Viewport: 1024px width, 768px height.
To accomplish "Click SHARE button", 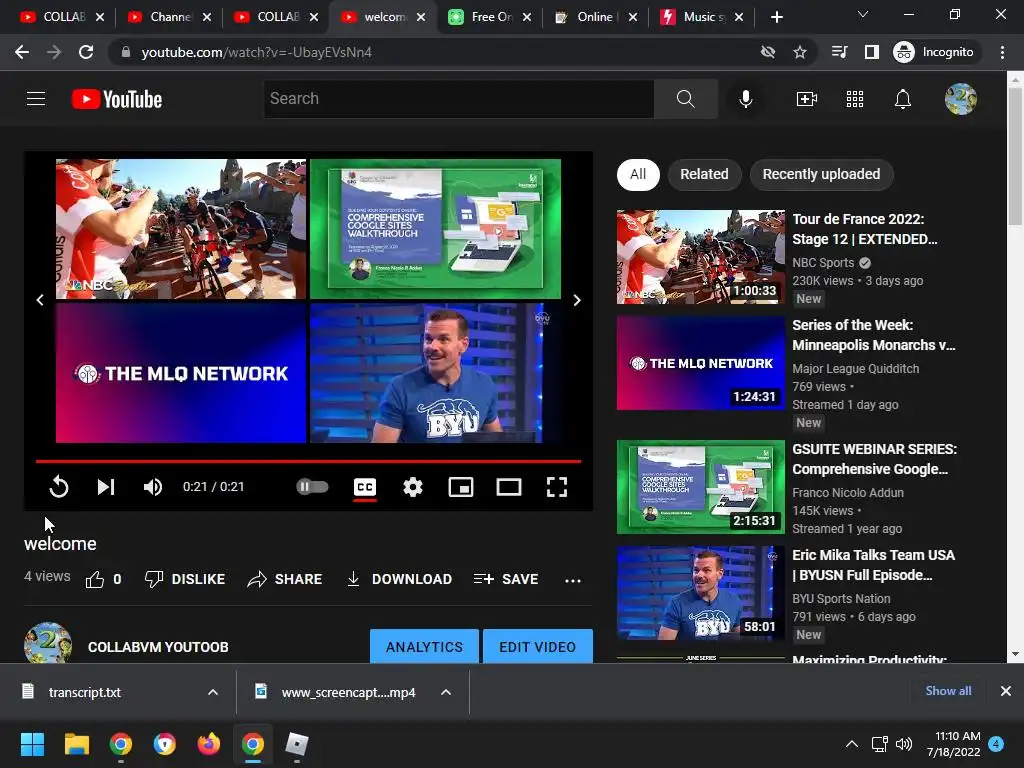I will (285, 579).
